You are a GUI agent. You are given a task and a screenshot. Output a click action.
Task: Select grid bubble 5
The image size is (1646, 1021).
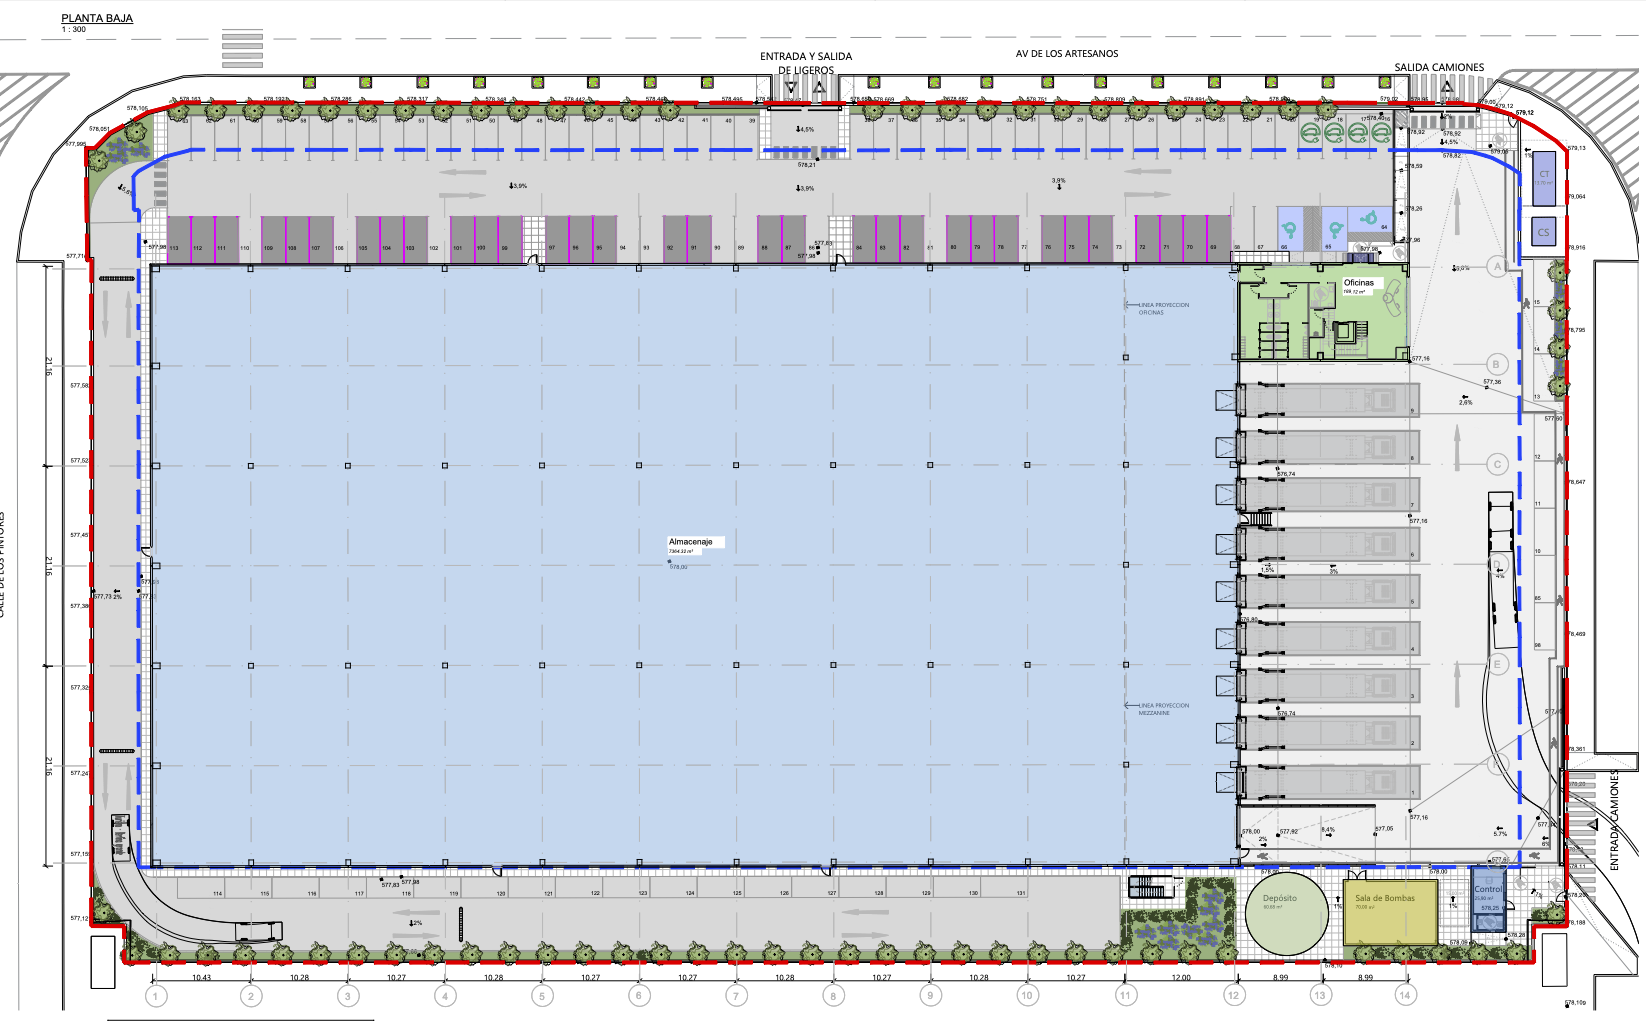click(542, 996)
